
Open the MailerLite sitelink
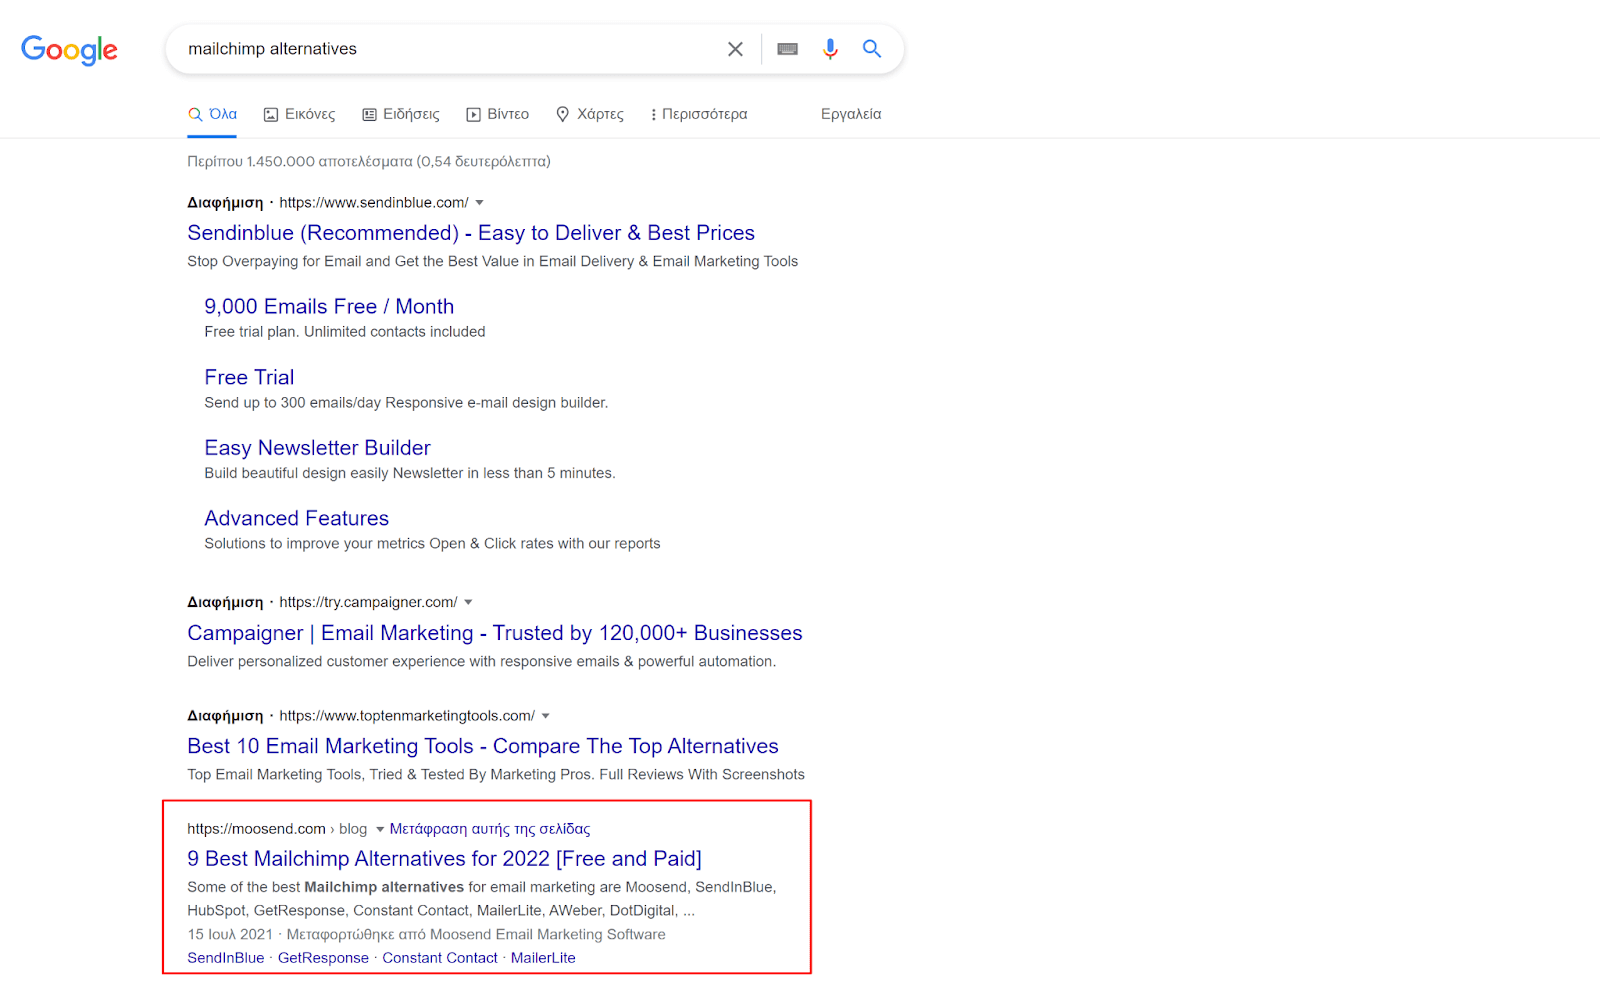pos(543,958)
